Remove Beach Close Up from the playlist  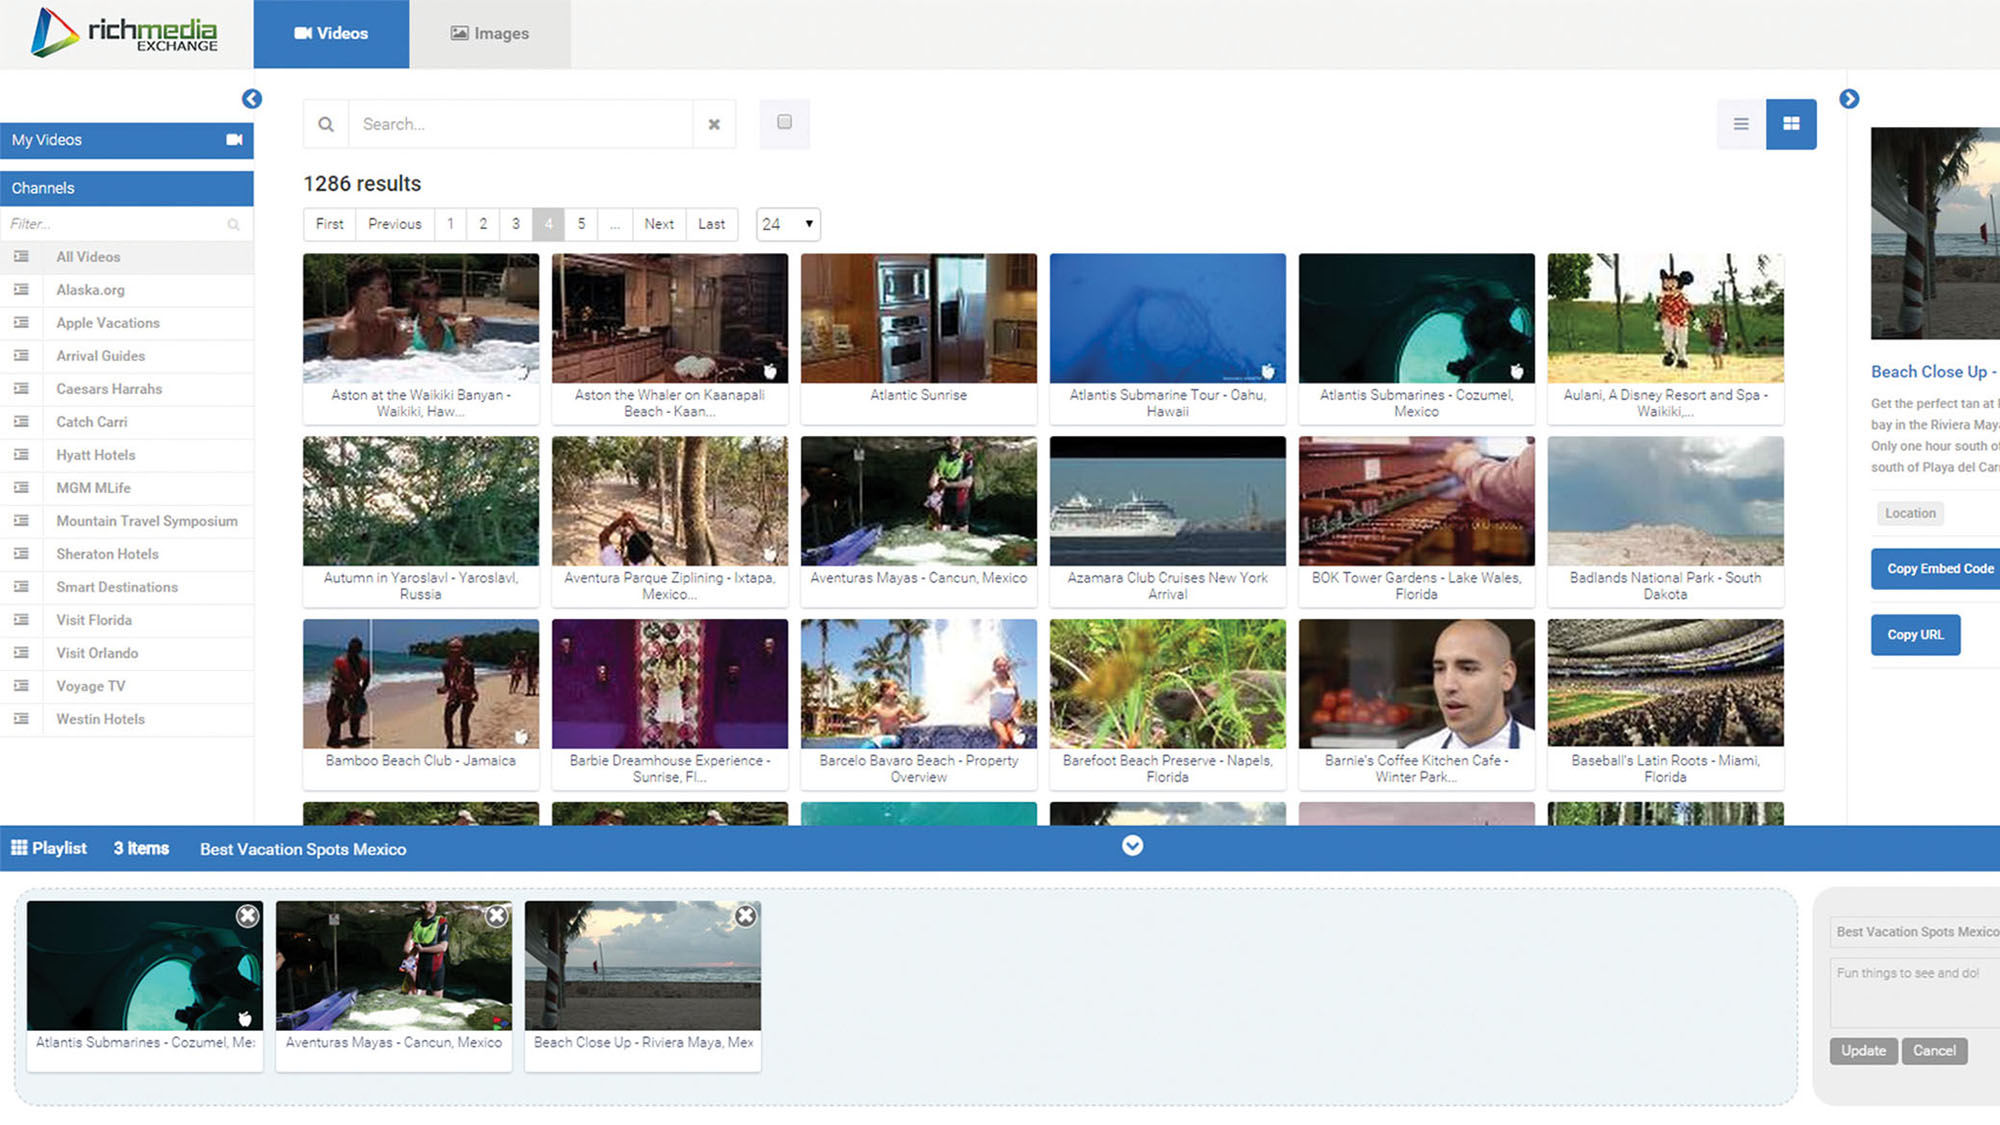tap(745, 916)
